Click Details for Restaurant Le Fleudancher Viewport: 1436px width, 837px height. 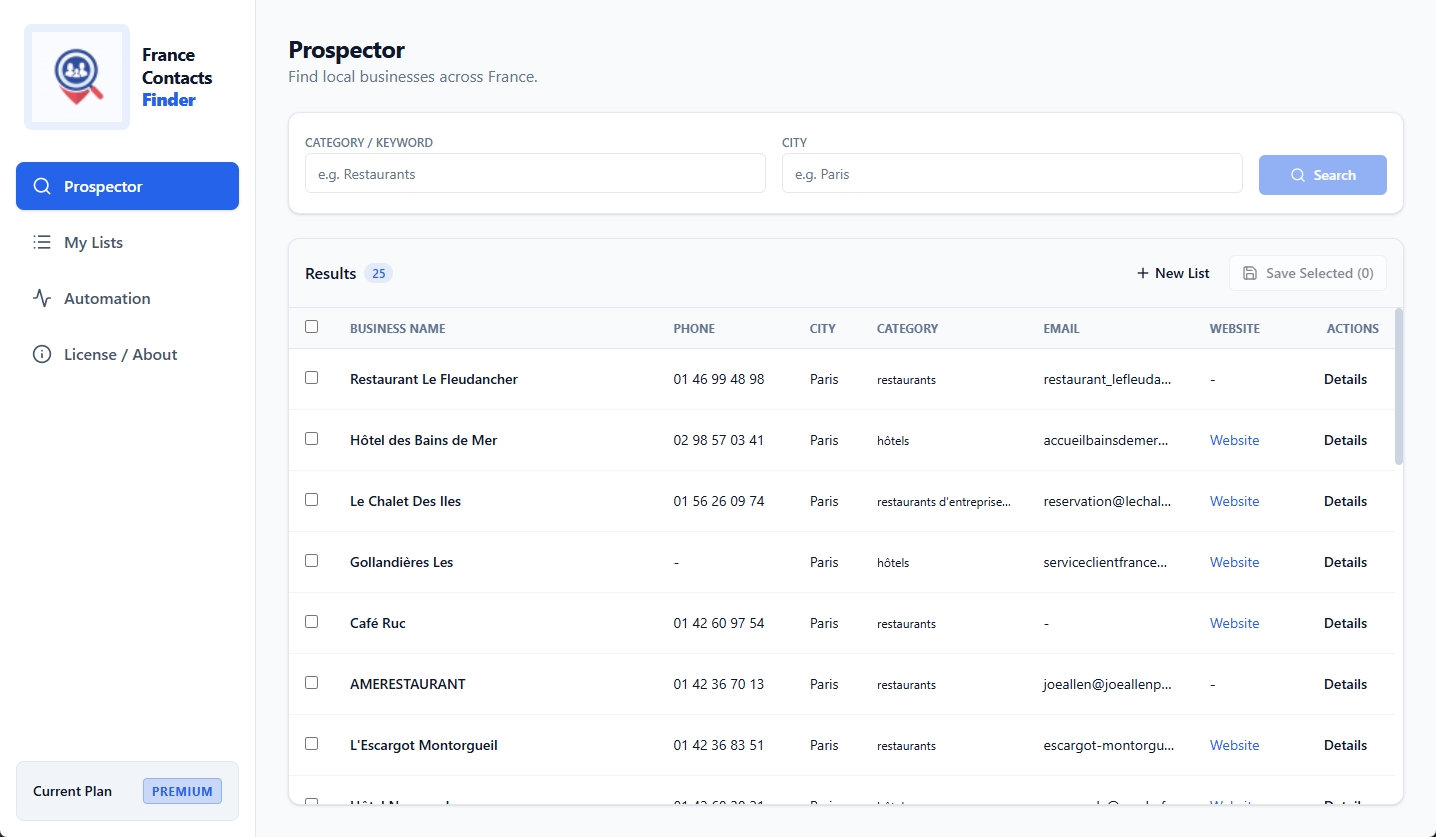click(1345, 379)
